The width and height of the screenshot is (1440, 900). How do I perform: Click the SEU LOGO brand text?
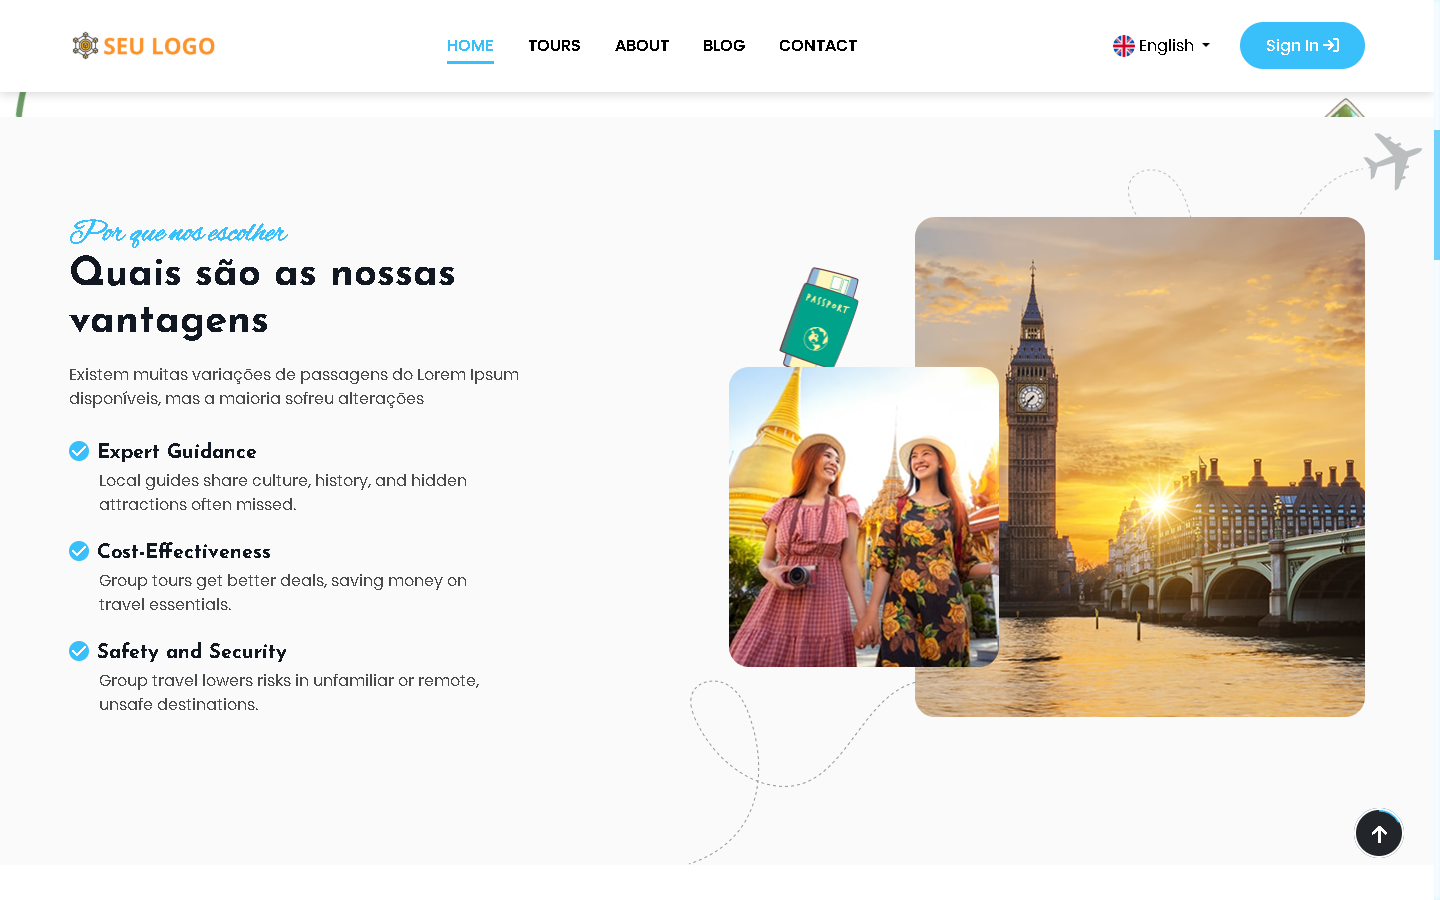(x=159, y=46)
